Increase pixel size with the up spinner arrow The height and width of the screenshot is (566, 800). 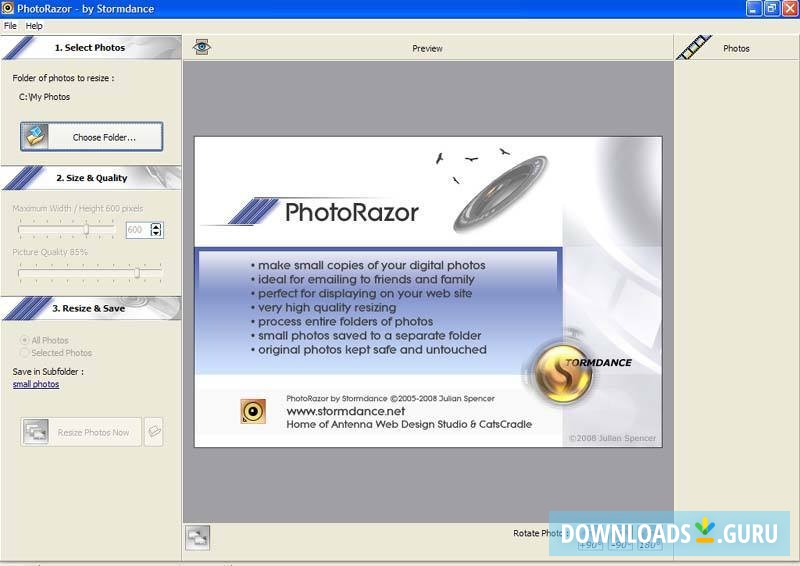156,226
